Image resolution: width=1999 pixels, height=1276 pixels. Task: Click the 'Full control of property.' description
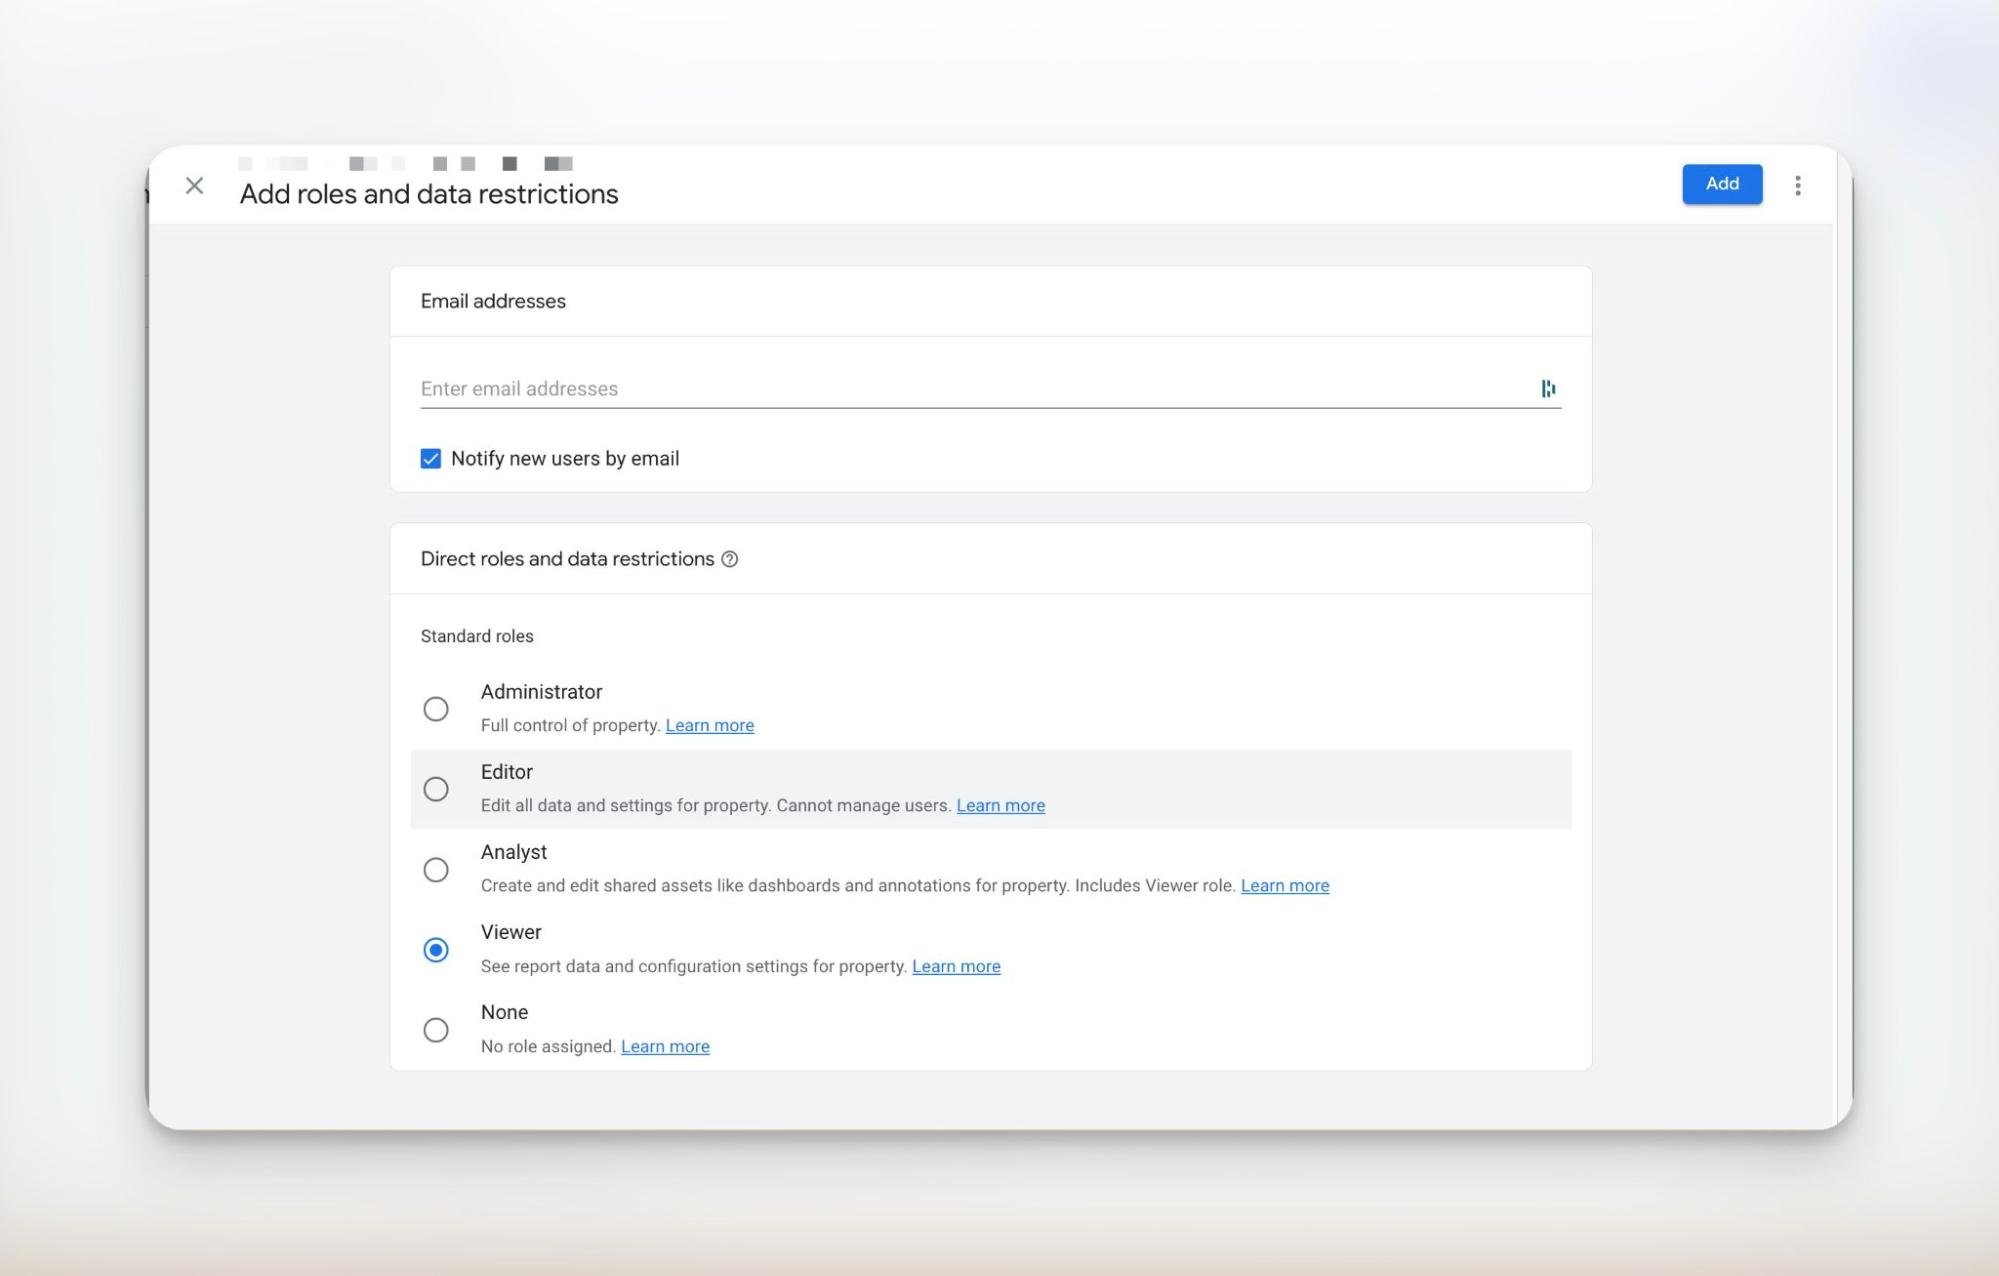coord(570,725)
